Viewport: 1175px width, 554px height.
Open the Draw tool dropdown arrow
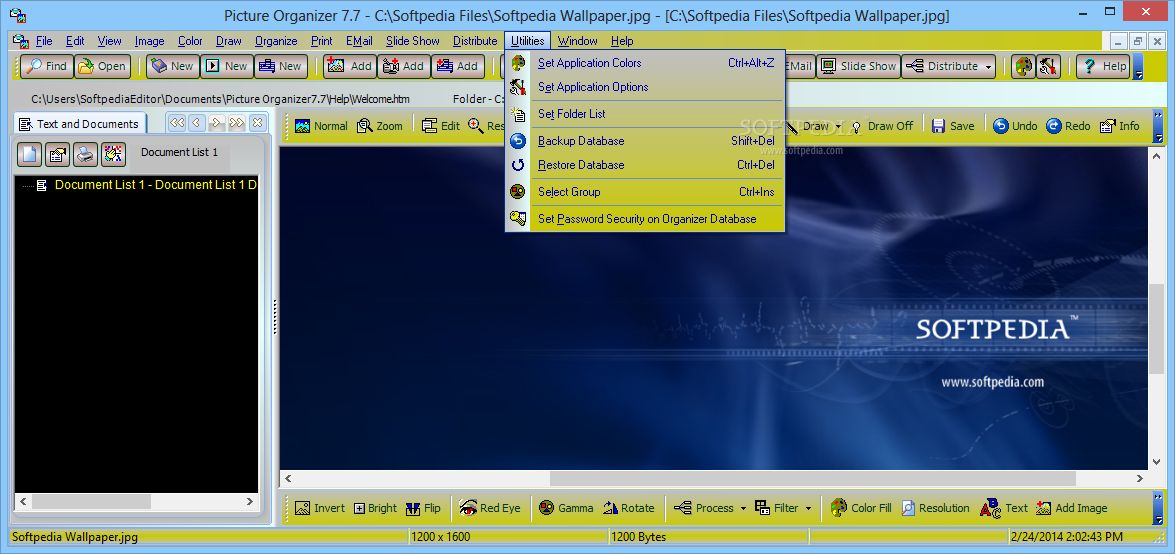click(x=838, y=126)
